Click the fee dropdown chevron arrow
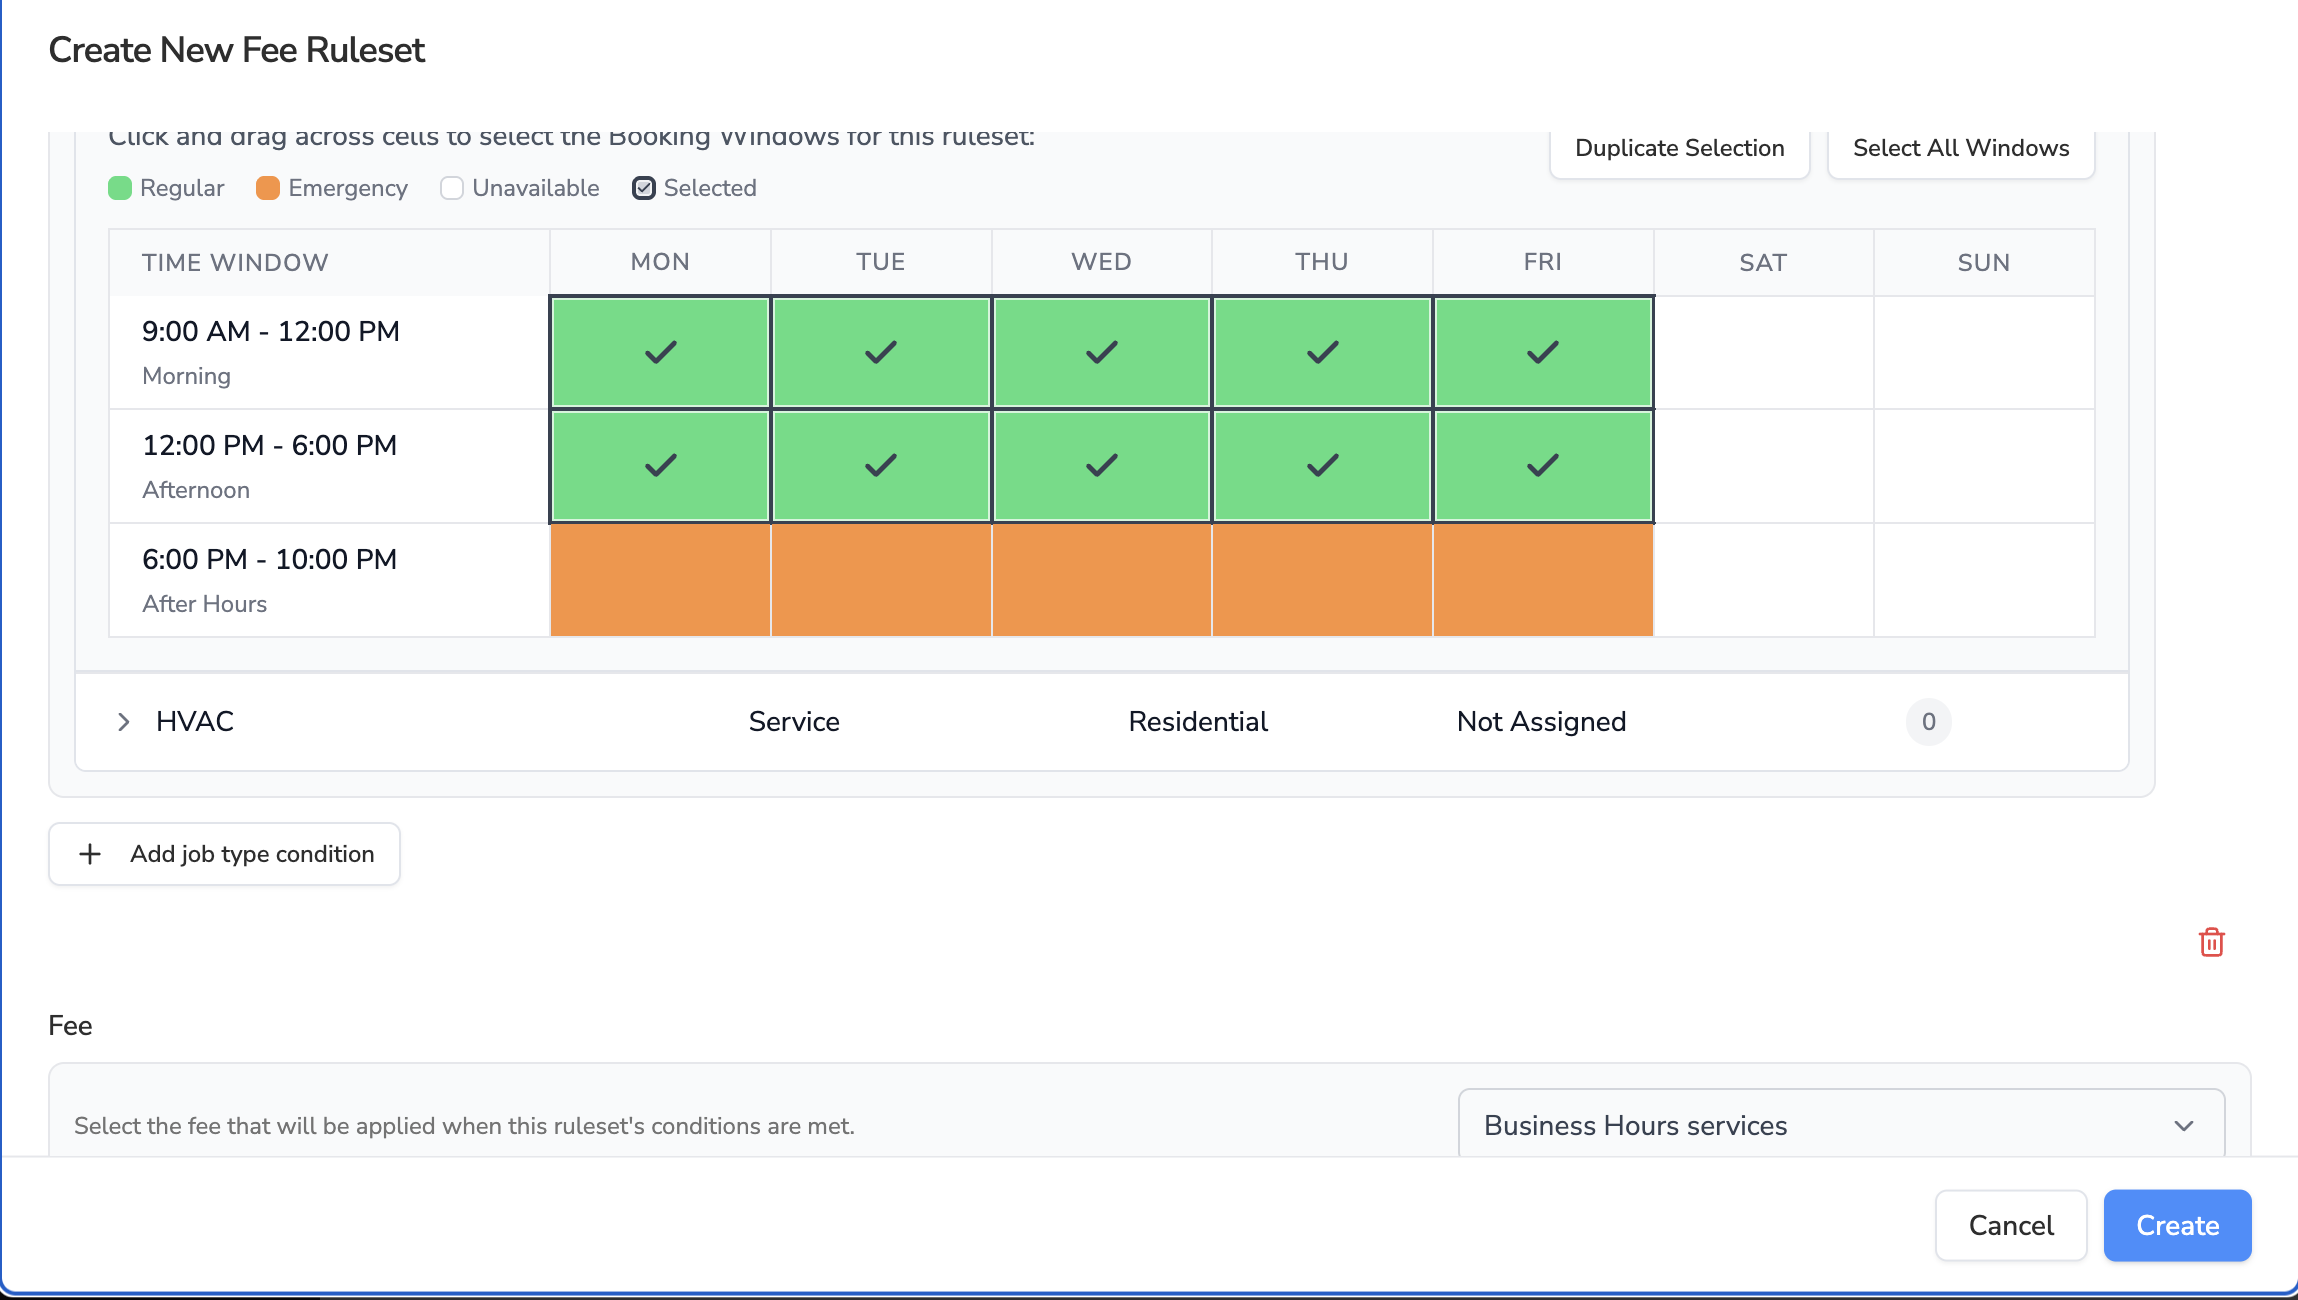The image size is (2298, 1300). 2183,1126
